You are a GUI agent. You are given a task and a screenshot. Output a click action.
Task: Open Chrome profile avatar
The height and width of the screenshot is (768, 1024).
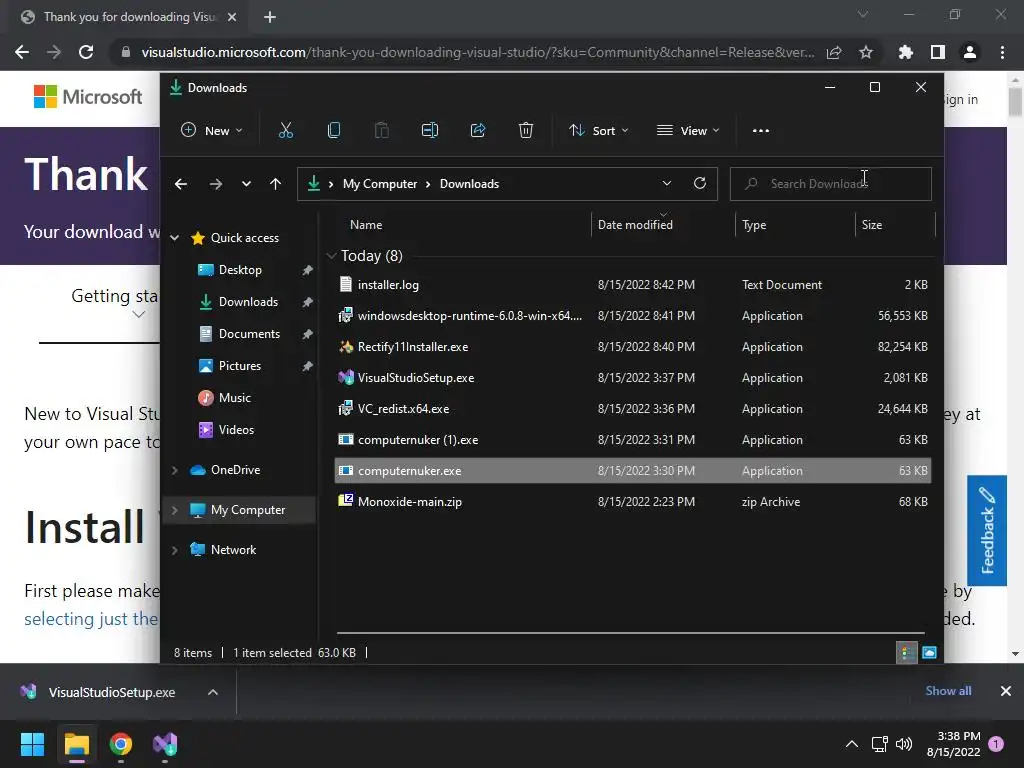(x=970, y=52)
